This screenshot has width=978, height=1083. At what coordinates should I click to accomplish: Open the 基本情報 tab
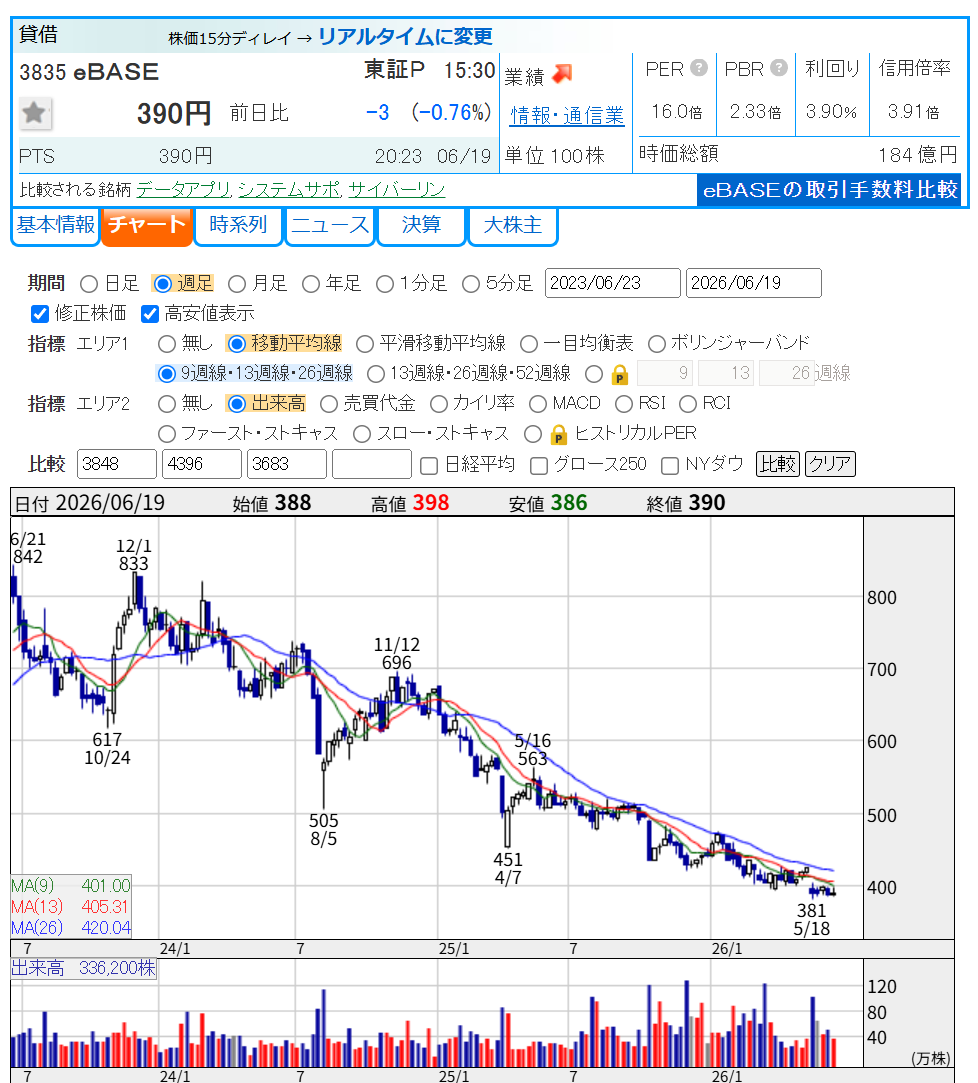coord(56,225)
